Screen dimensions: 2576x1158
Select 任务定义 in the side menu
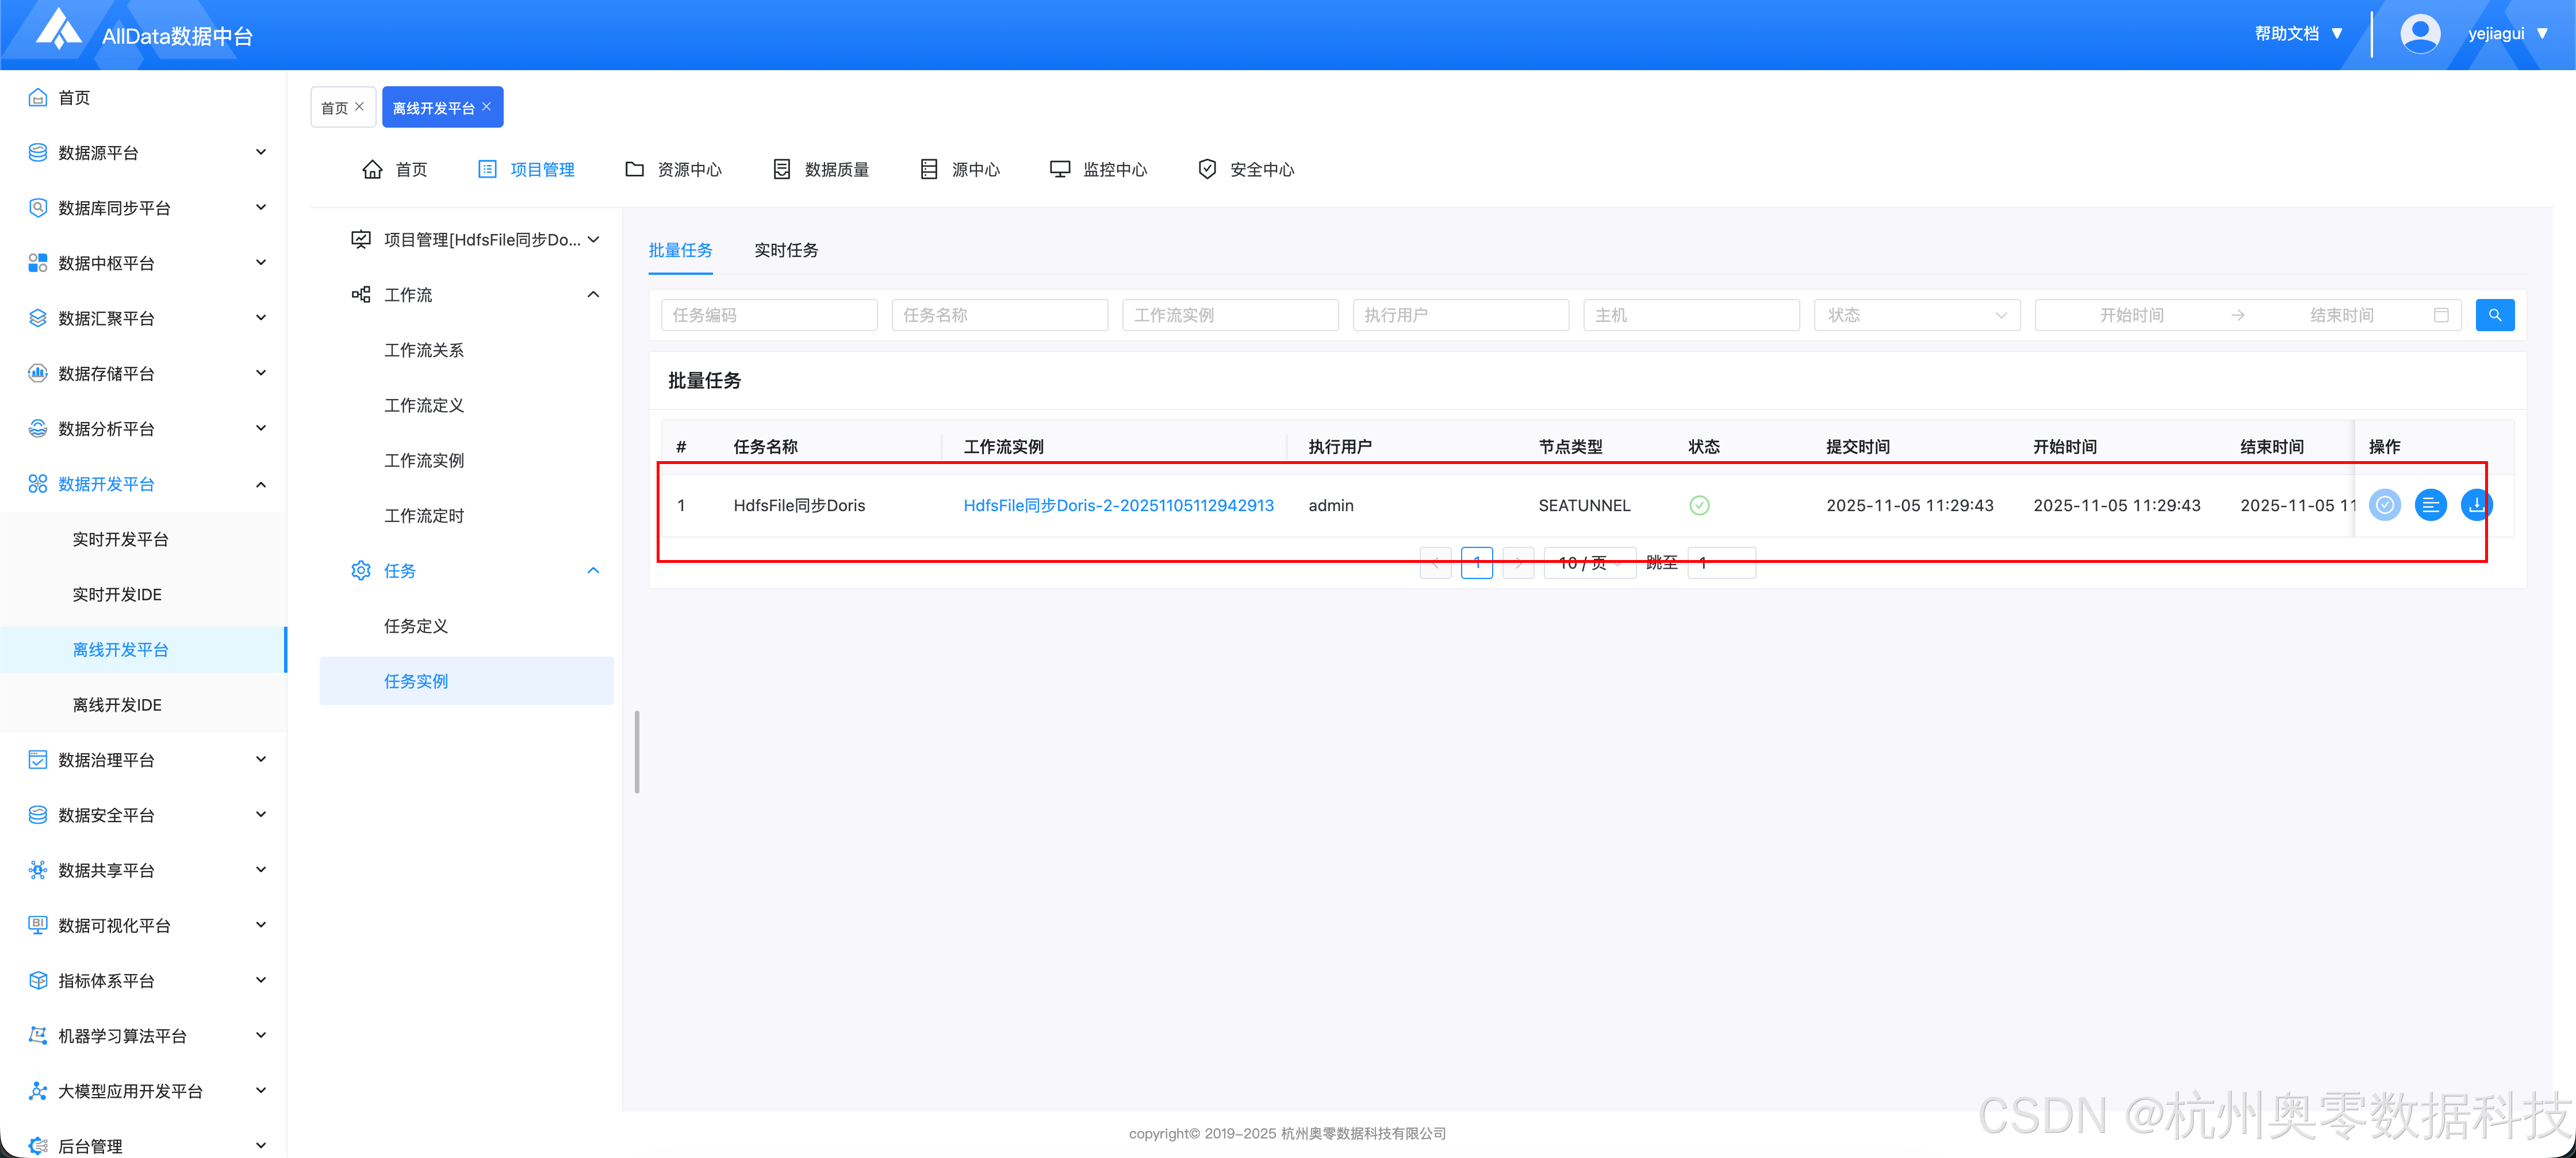416,626
